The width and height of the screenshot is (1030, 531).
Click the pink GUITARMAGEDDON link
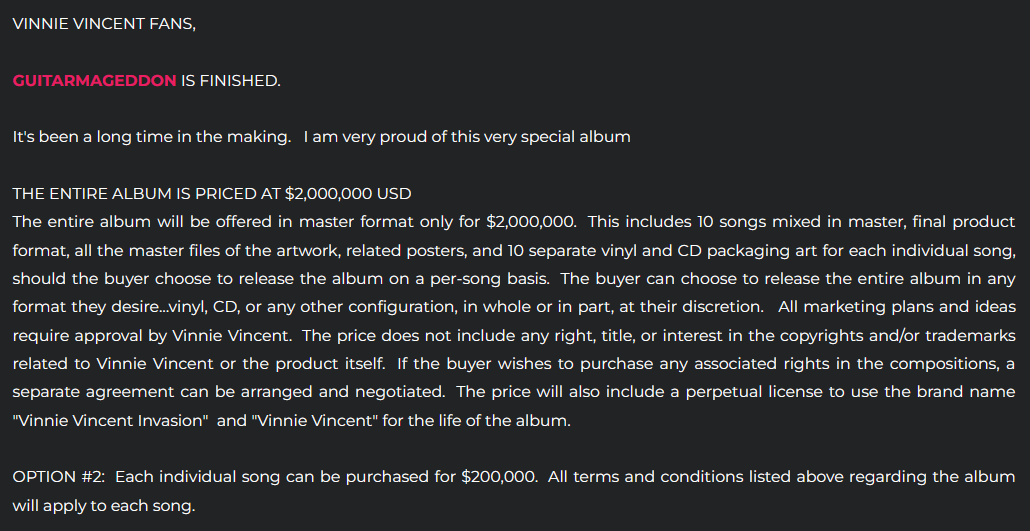(x=94, y=80)
